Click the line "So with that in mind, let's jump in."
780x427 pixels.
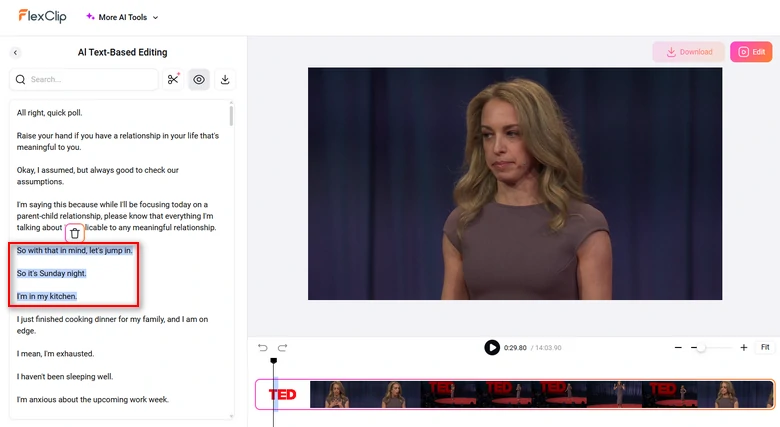[75, 250]
